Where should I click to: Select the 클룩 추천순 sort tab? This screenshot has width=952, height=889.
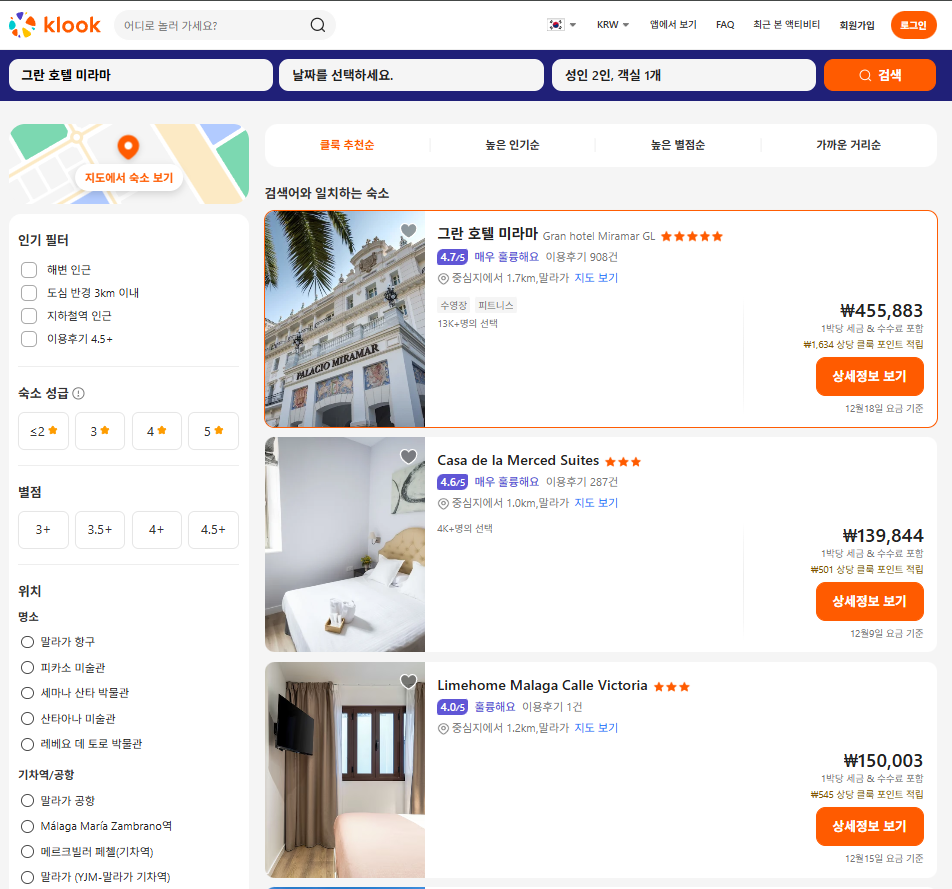(x=347, y=145)
